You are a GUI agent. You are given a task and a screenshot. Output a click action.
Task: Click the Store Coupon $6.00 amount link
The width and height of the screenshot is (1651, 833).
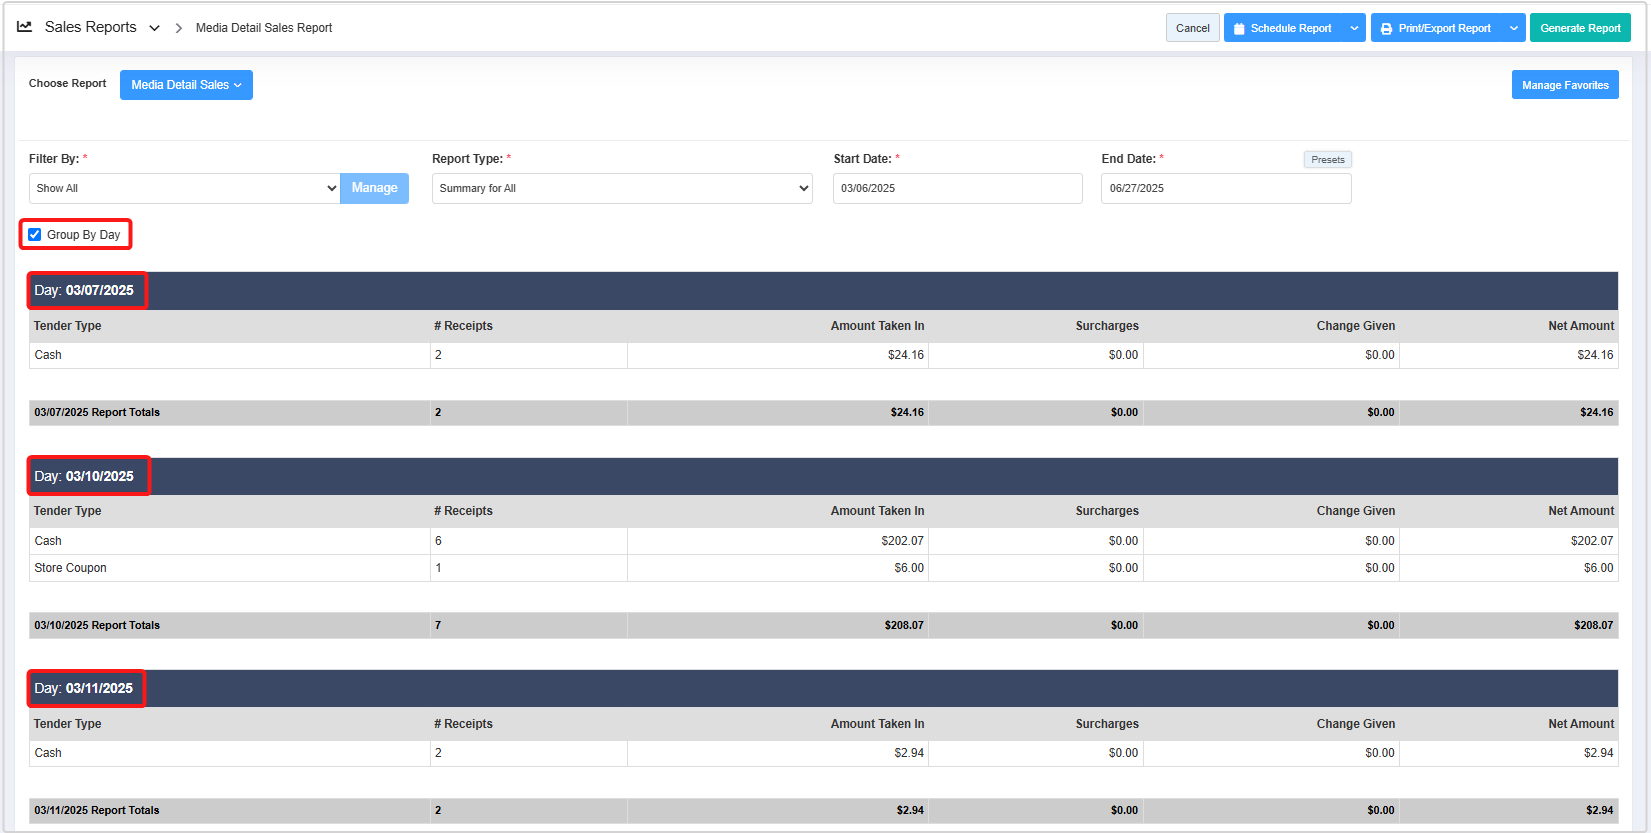tap(908, 568)
